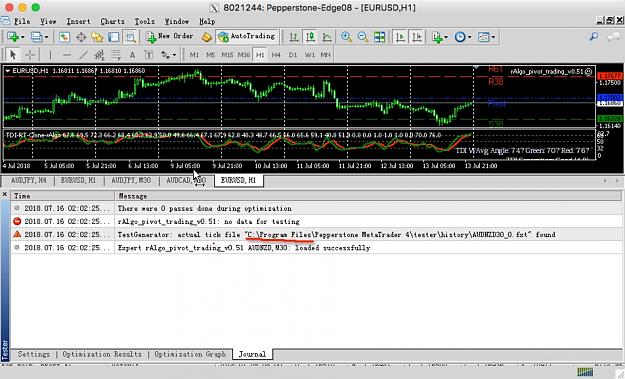The width and height of the screenshot is (625, 379).
Task: Open the View menu
Action: pos(48,21)
